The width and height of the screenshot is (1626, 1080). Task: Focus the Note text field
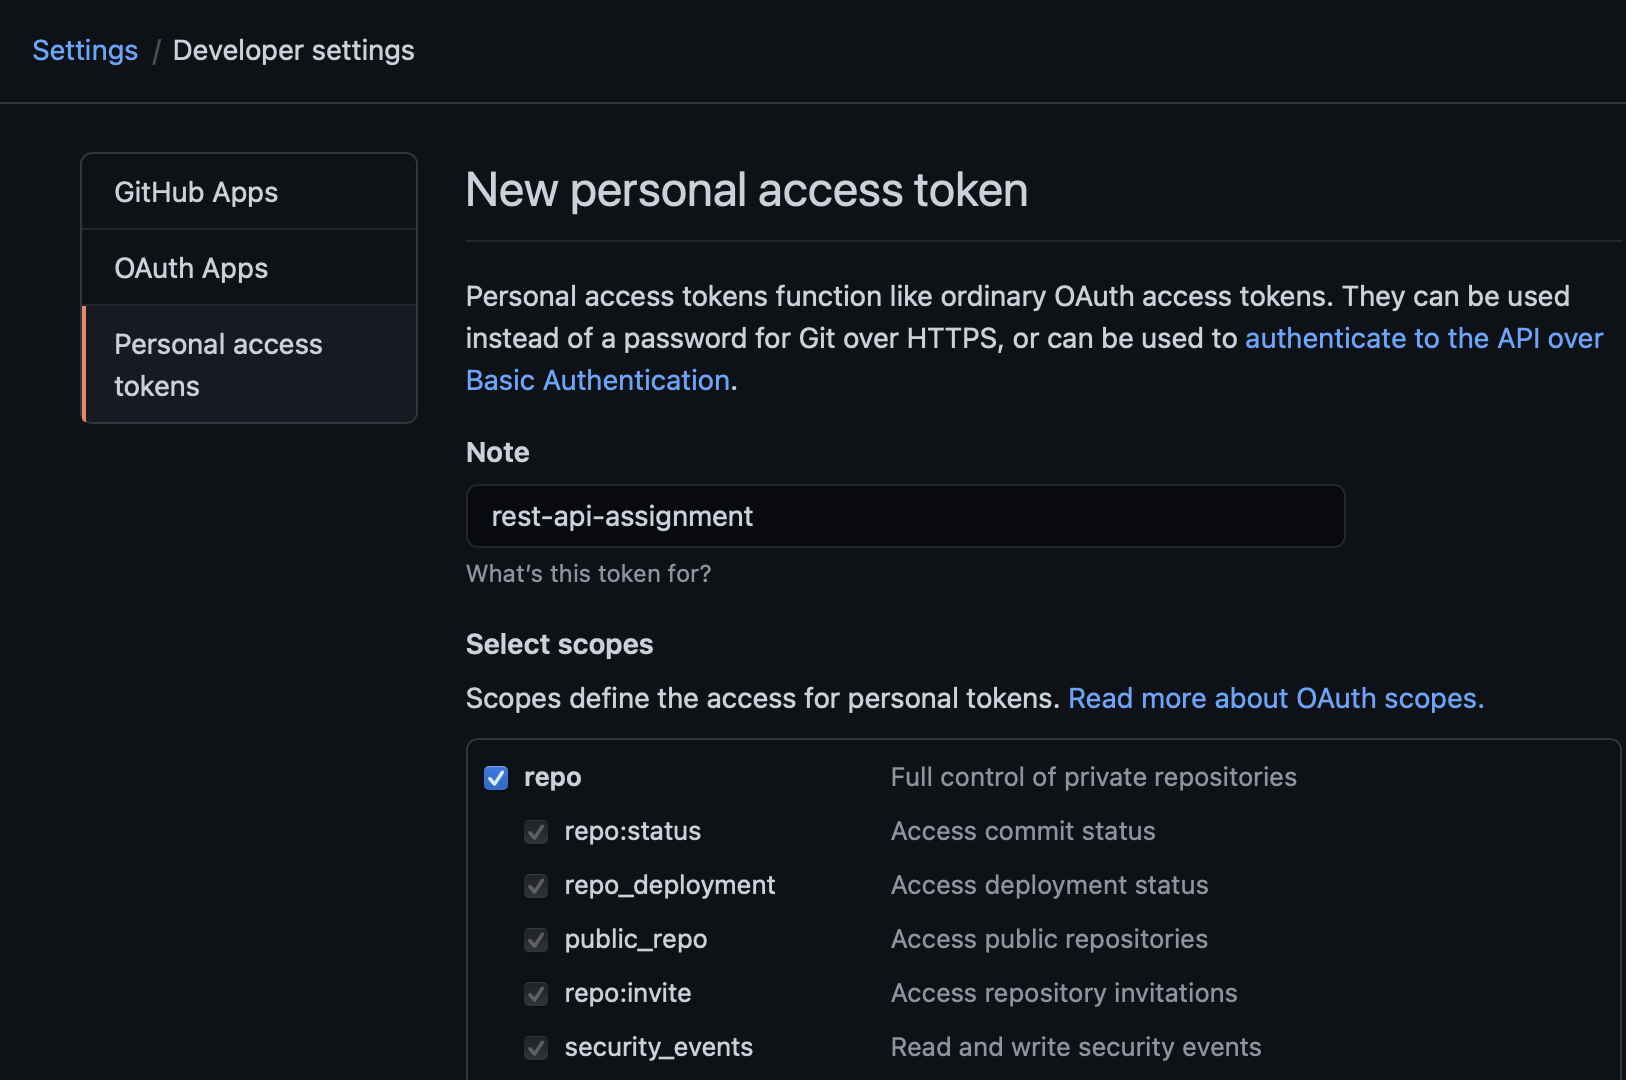(x=905, y=516)
